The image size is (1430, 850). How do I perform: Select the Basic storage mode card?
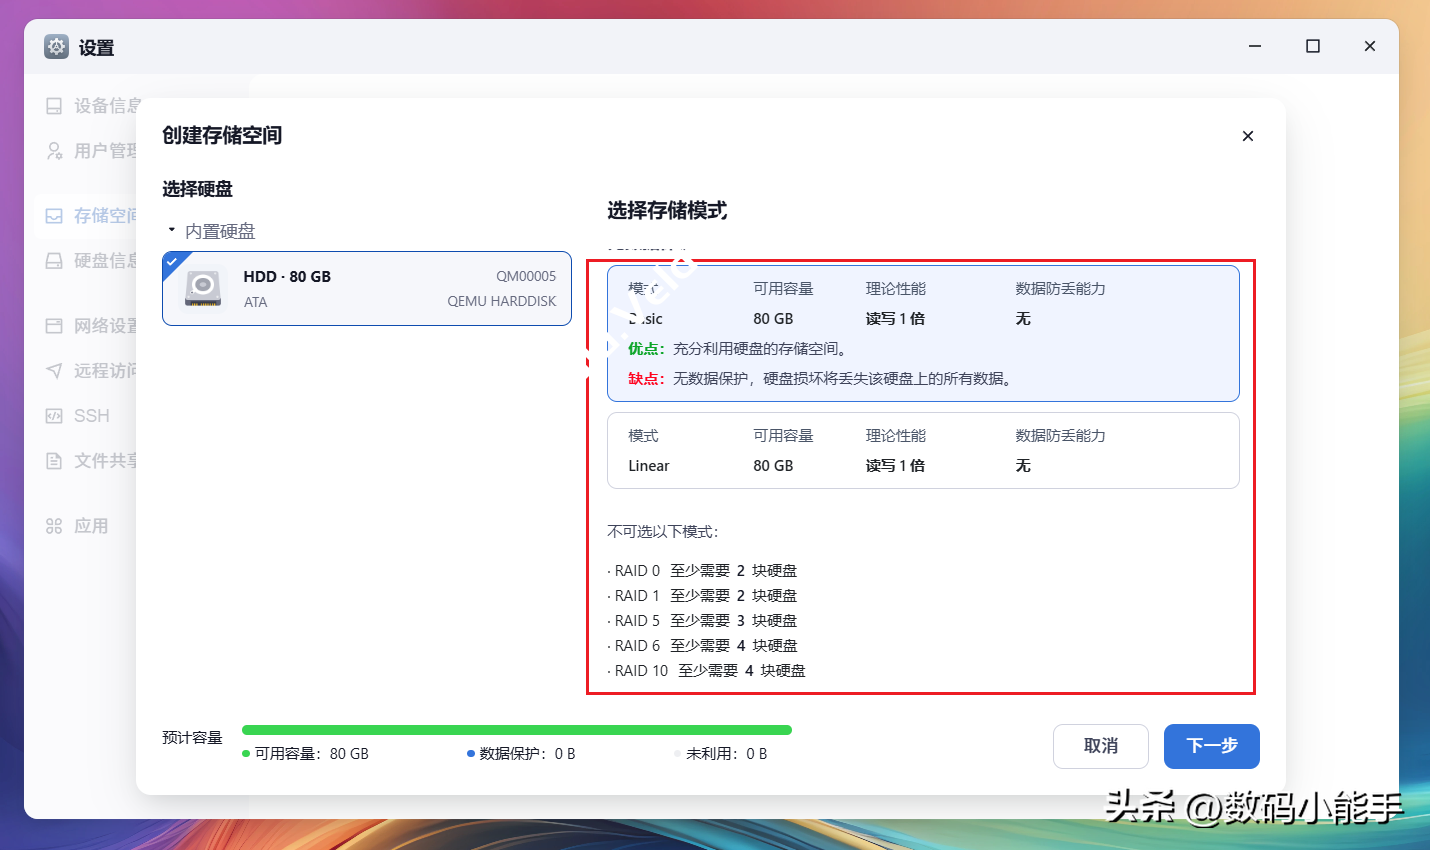click(922, 333)
